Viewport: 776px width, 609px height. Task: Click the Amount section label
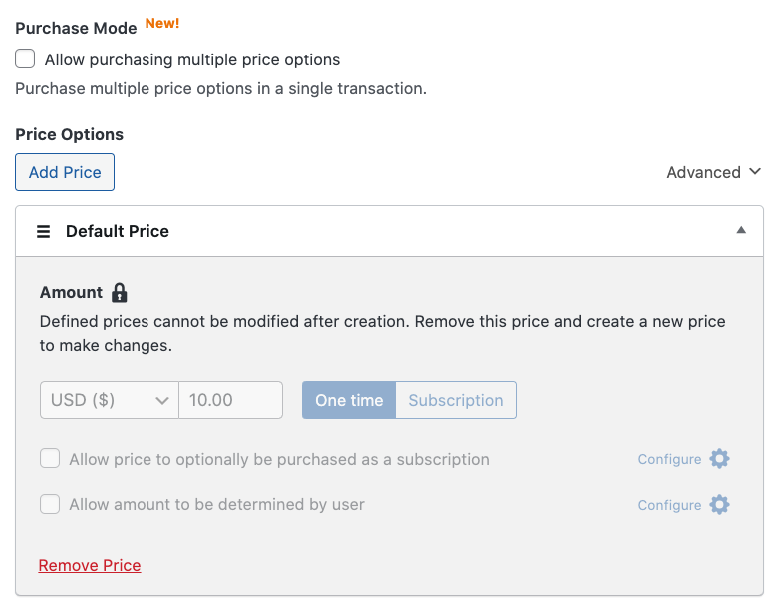point(71,293)
